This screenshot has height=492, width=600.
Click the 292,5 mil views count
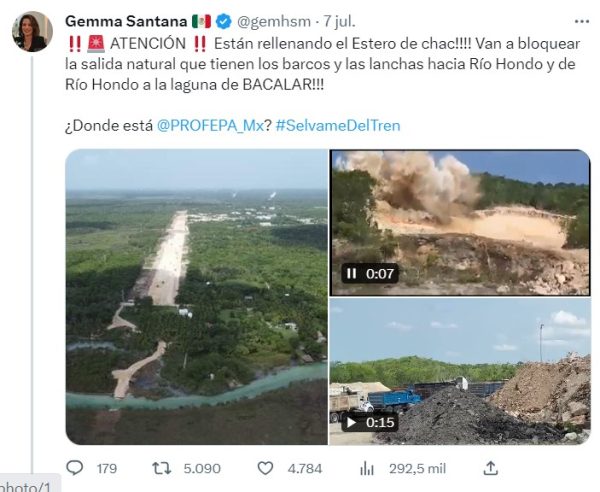[x=417, y=467]
